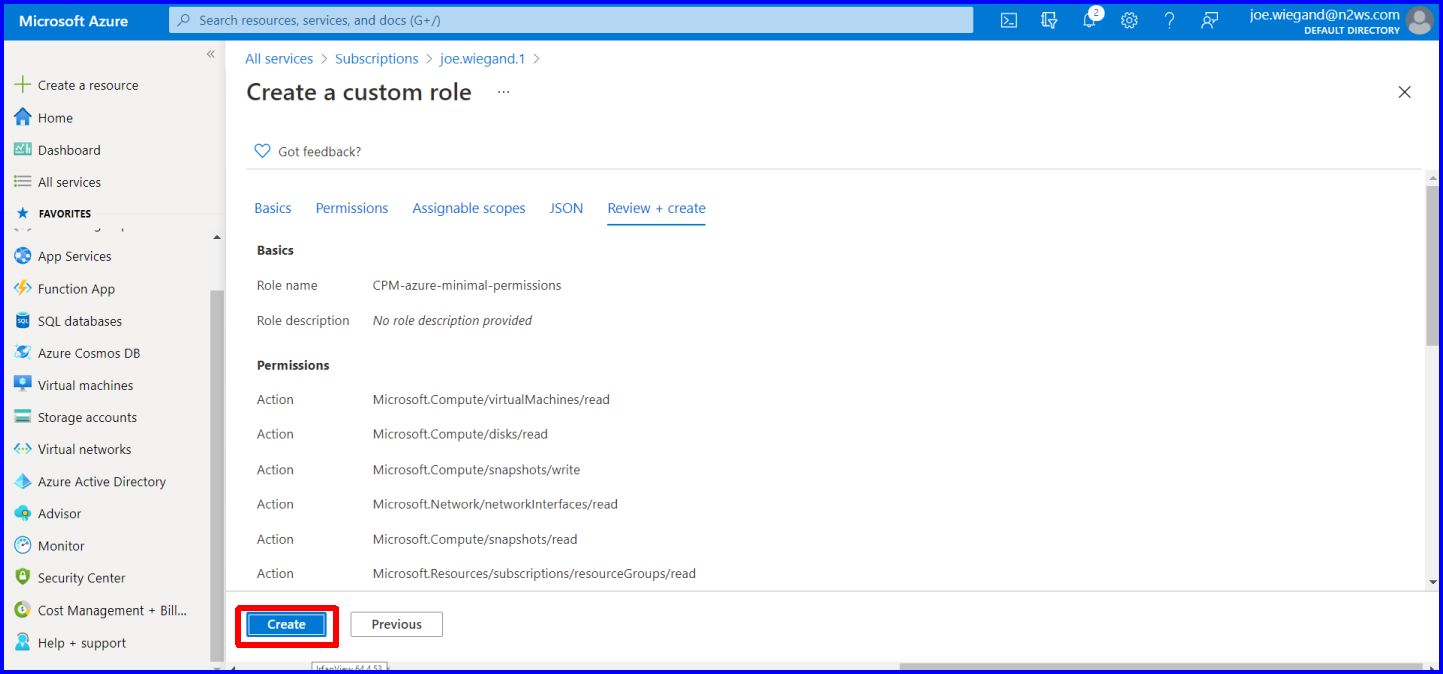
Task: Click the Virtual machines icon
Action: click(x=22, y=385)
